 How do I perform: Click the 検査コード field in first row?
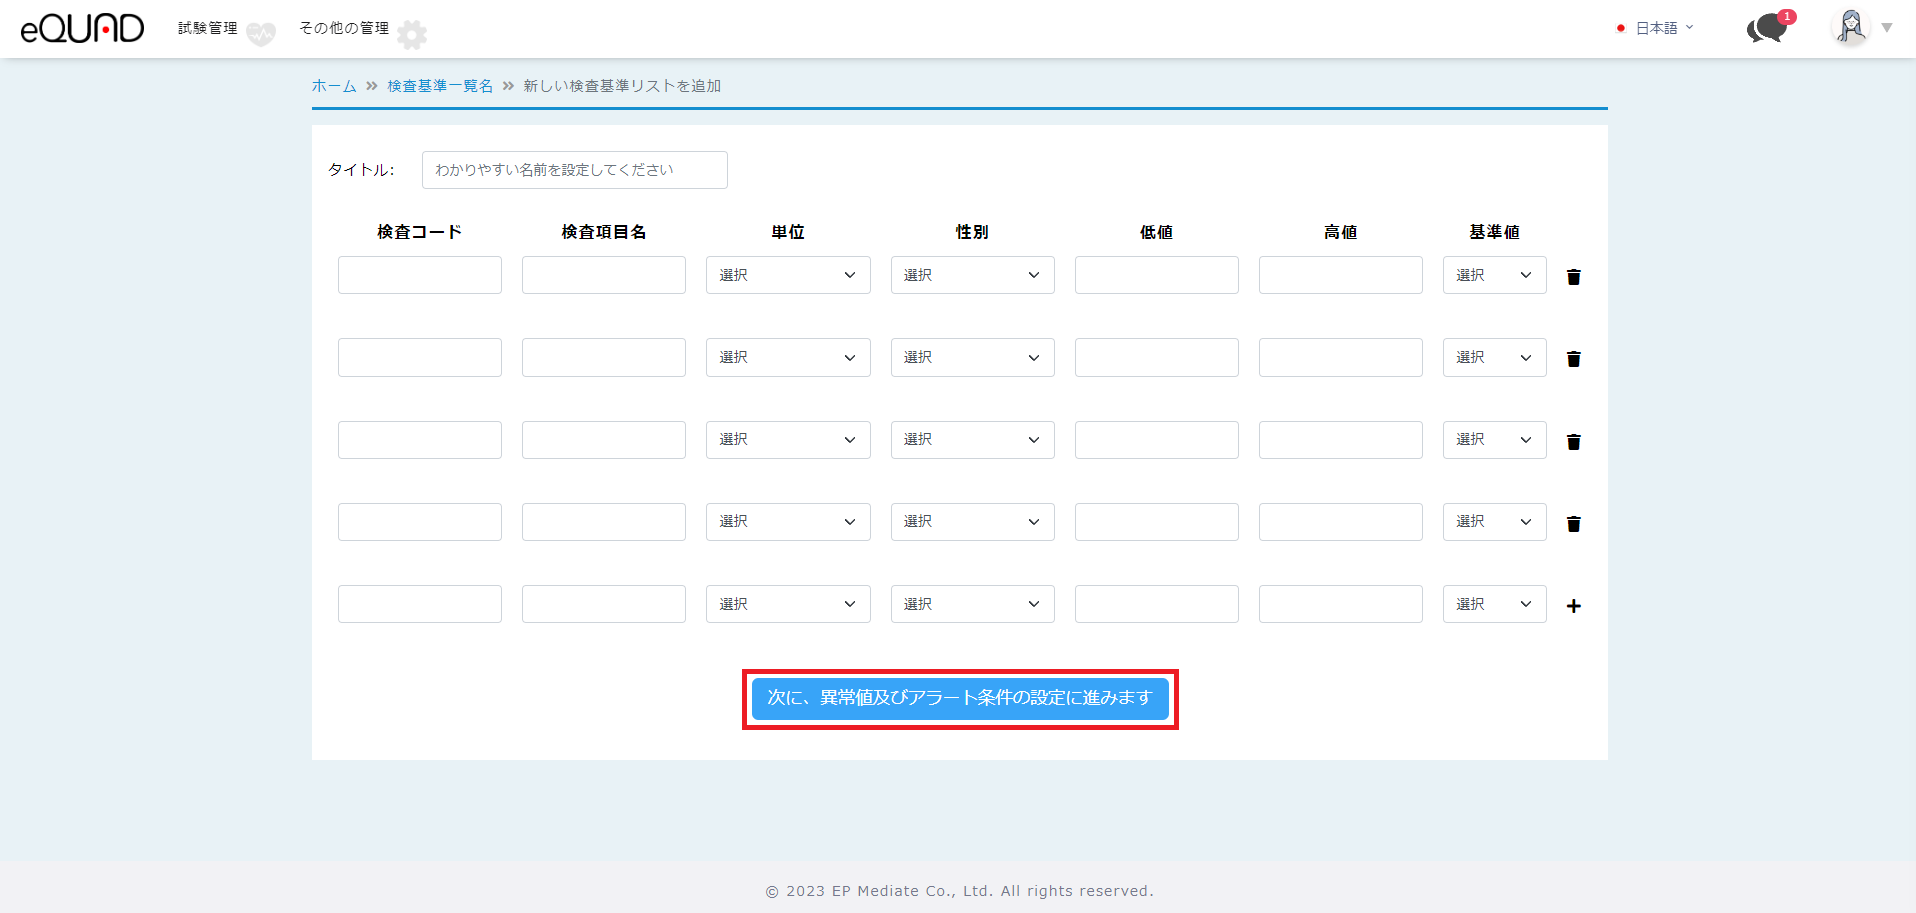[x=419, y=275]
